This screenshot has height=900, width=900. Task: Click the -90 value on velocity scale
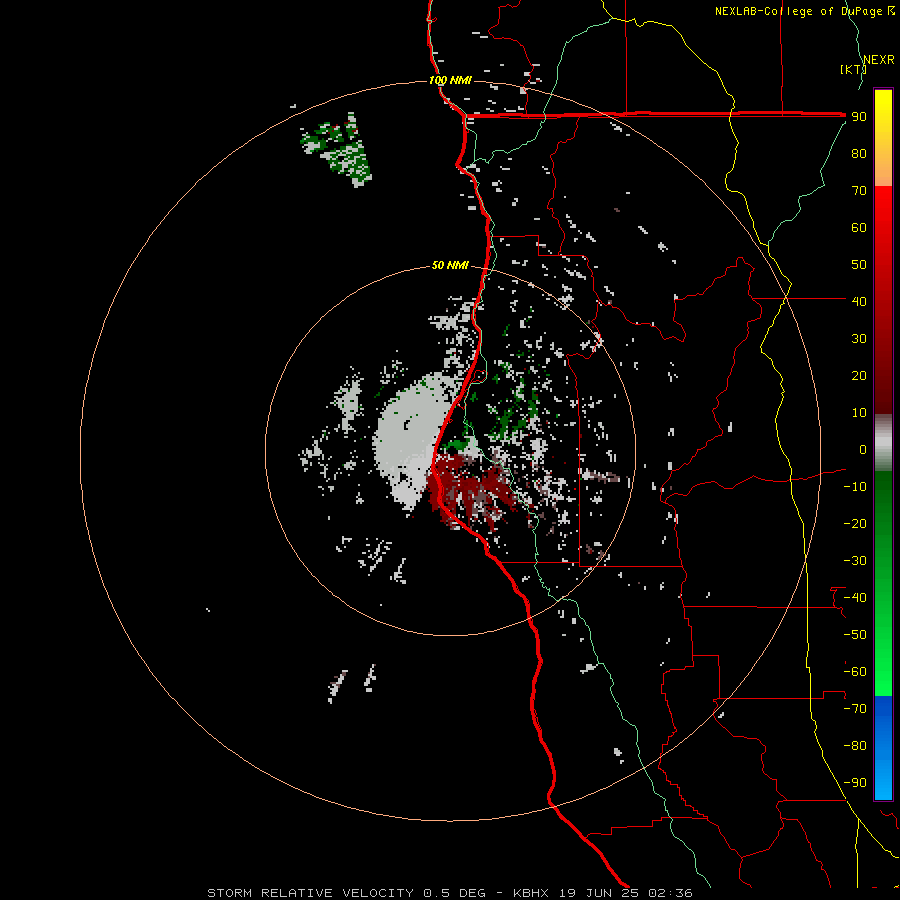[855, 783]
